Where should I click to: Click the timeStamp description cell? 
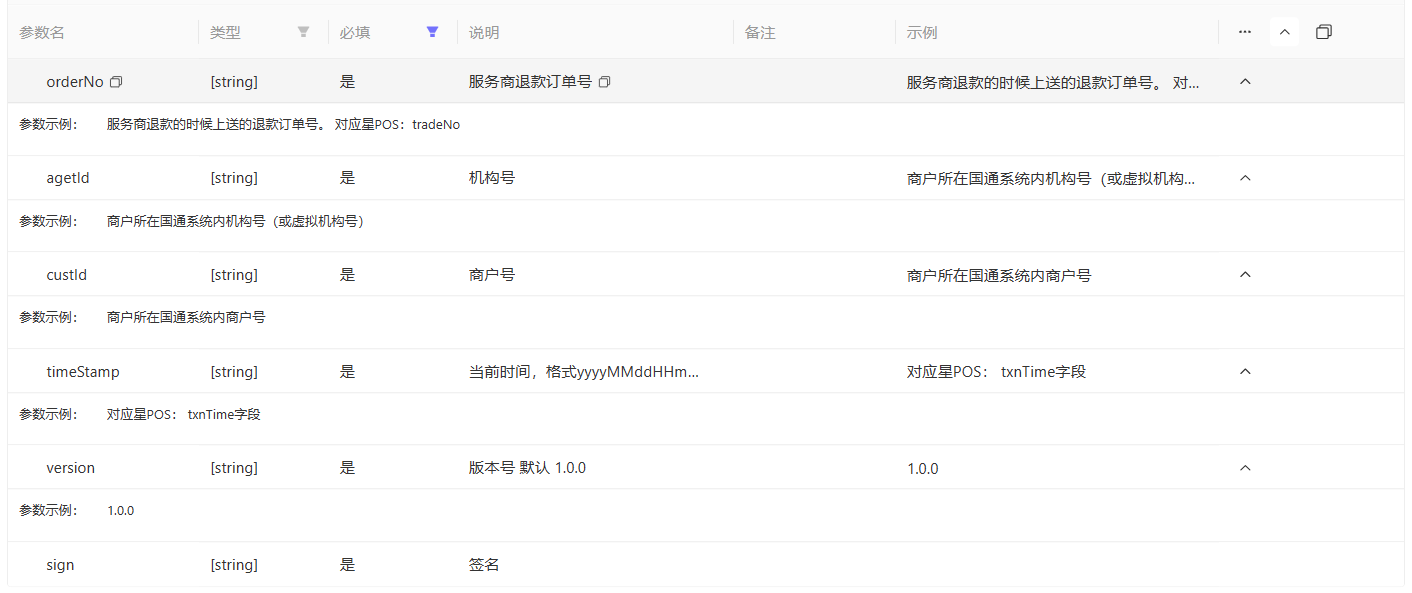coord(583,372)
